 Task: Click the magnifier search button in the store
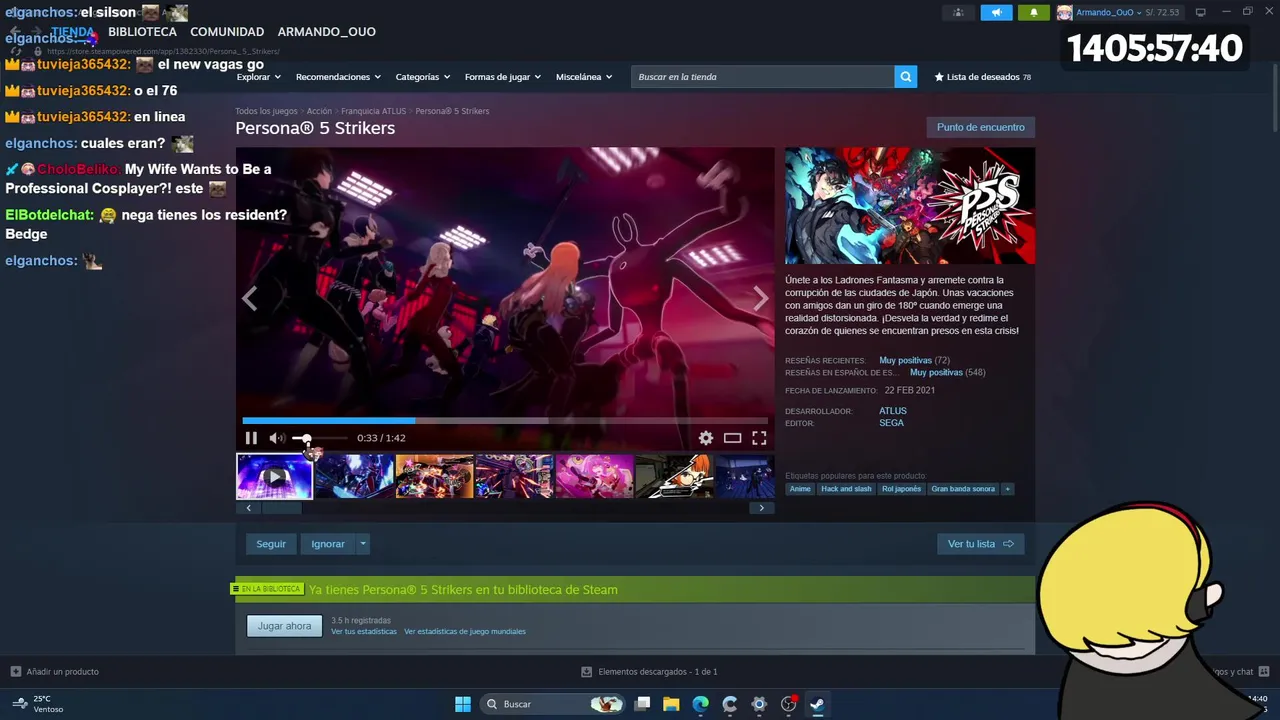tap(905, 77)
